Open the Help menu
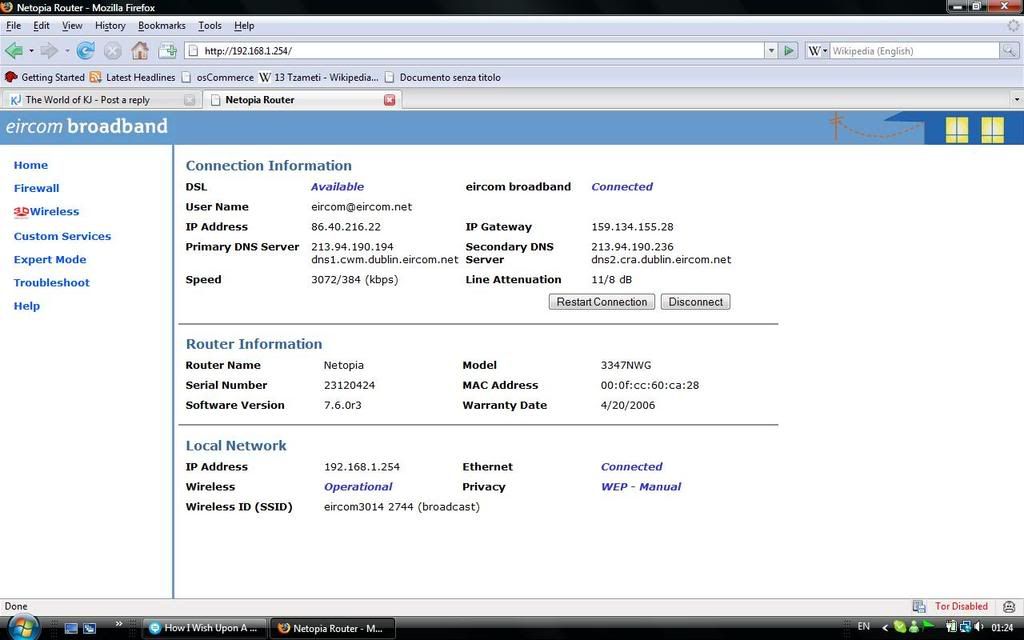The height and width of the screenshot is (640, 1024). click(x=244, y=25)
